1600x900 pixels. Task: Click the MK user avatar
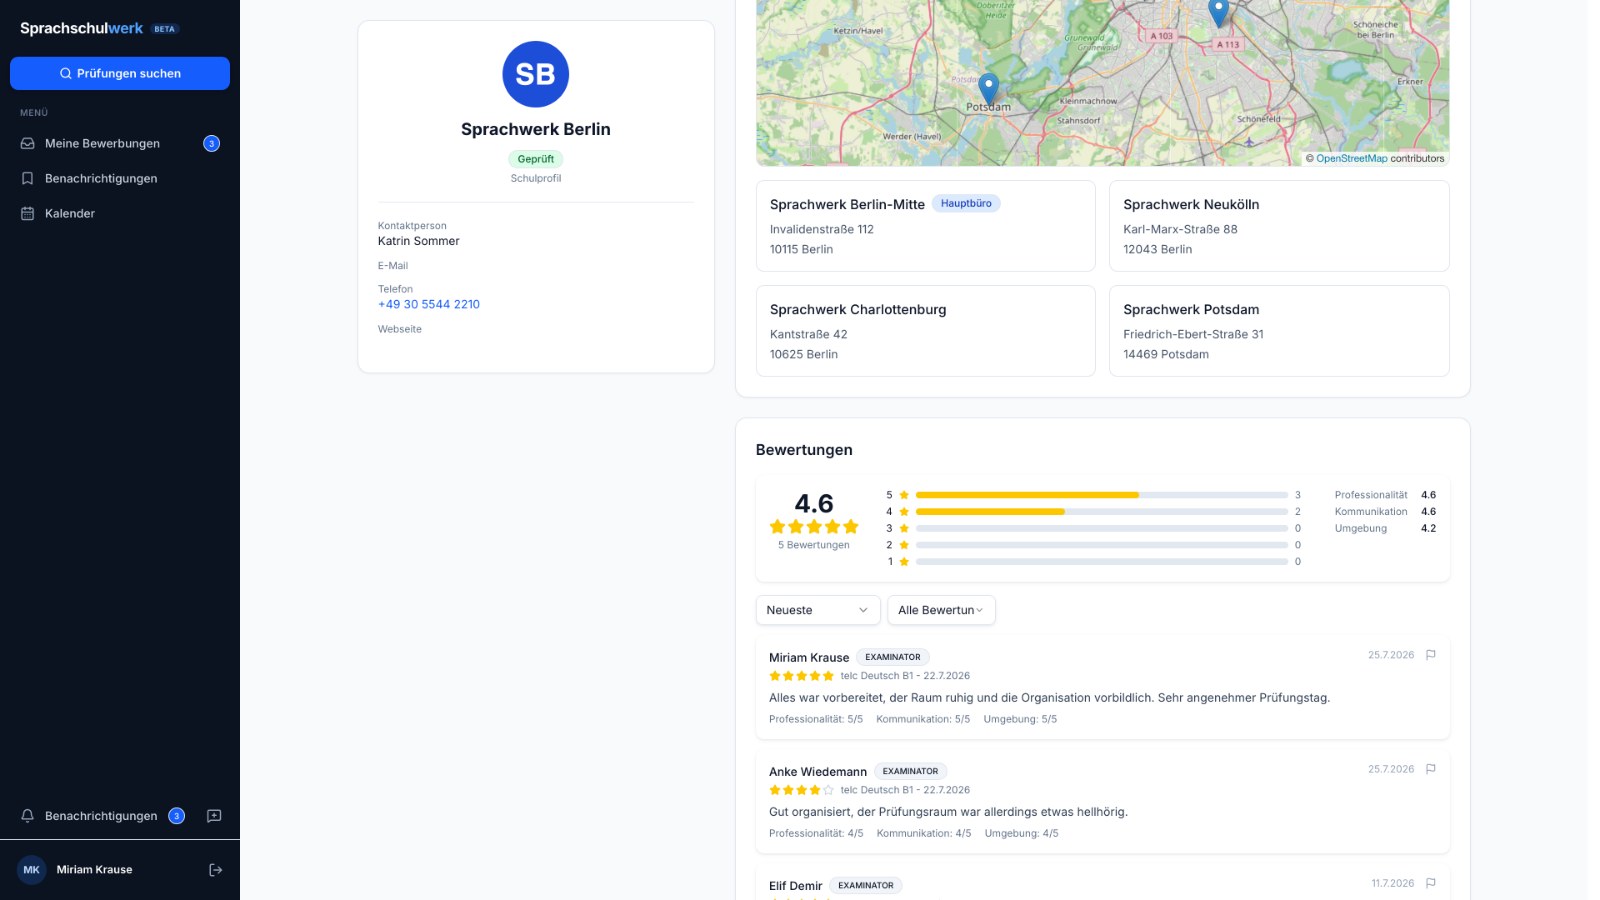point(31,870)
